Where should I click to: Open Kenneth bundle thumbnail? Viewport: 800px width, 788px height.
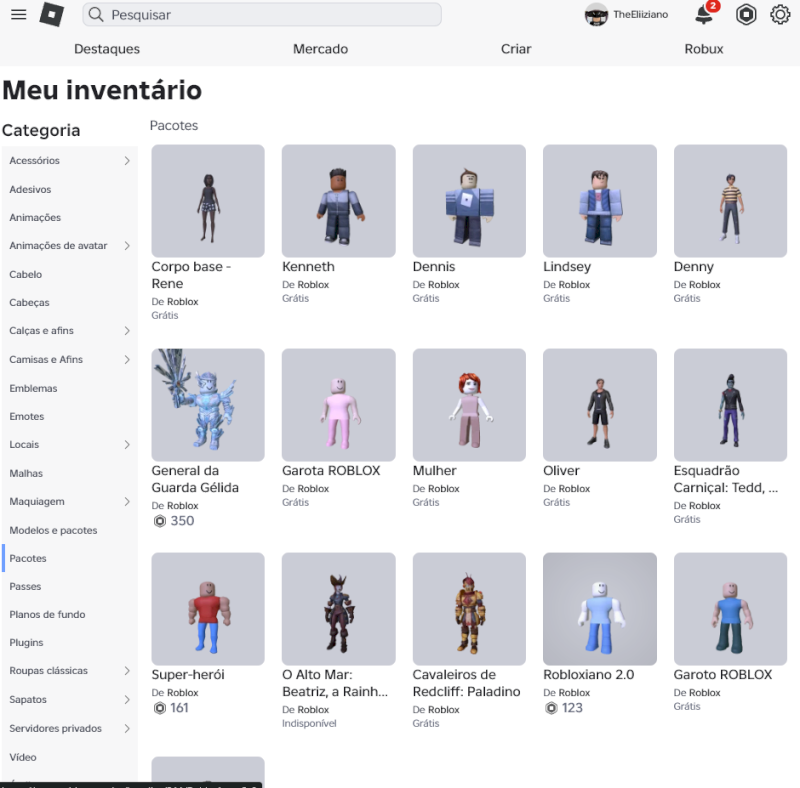338,201
